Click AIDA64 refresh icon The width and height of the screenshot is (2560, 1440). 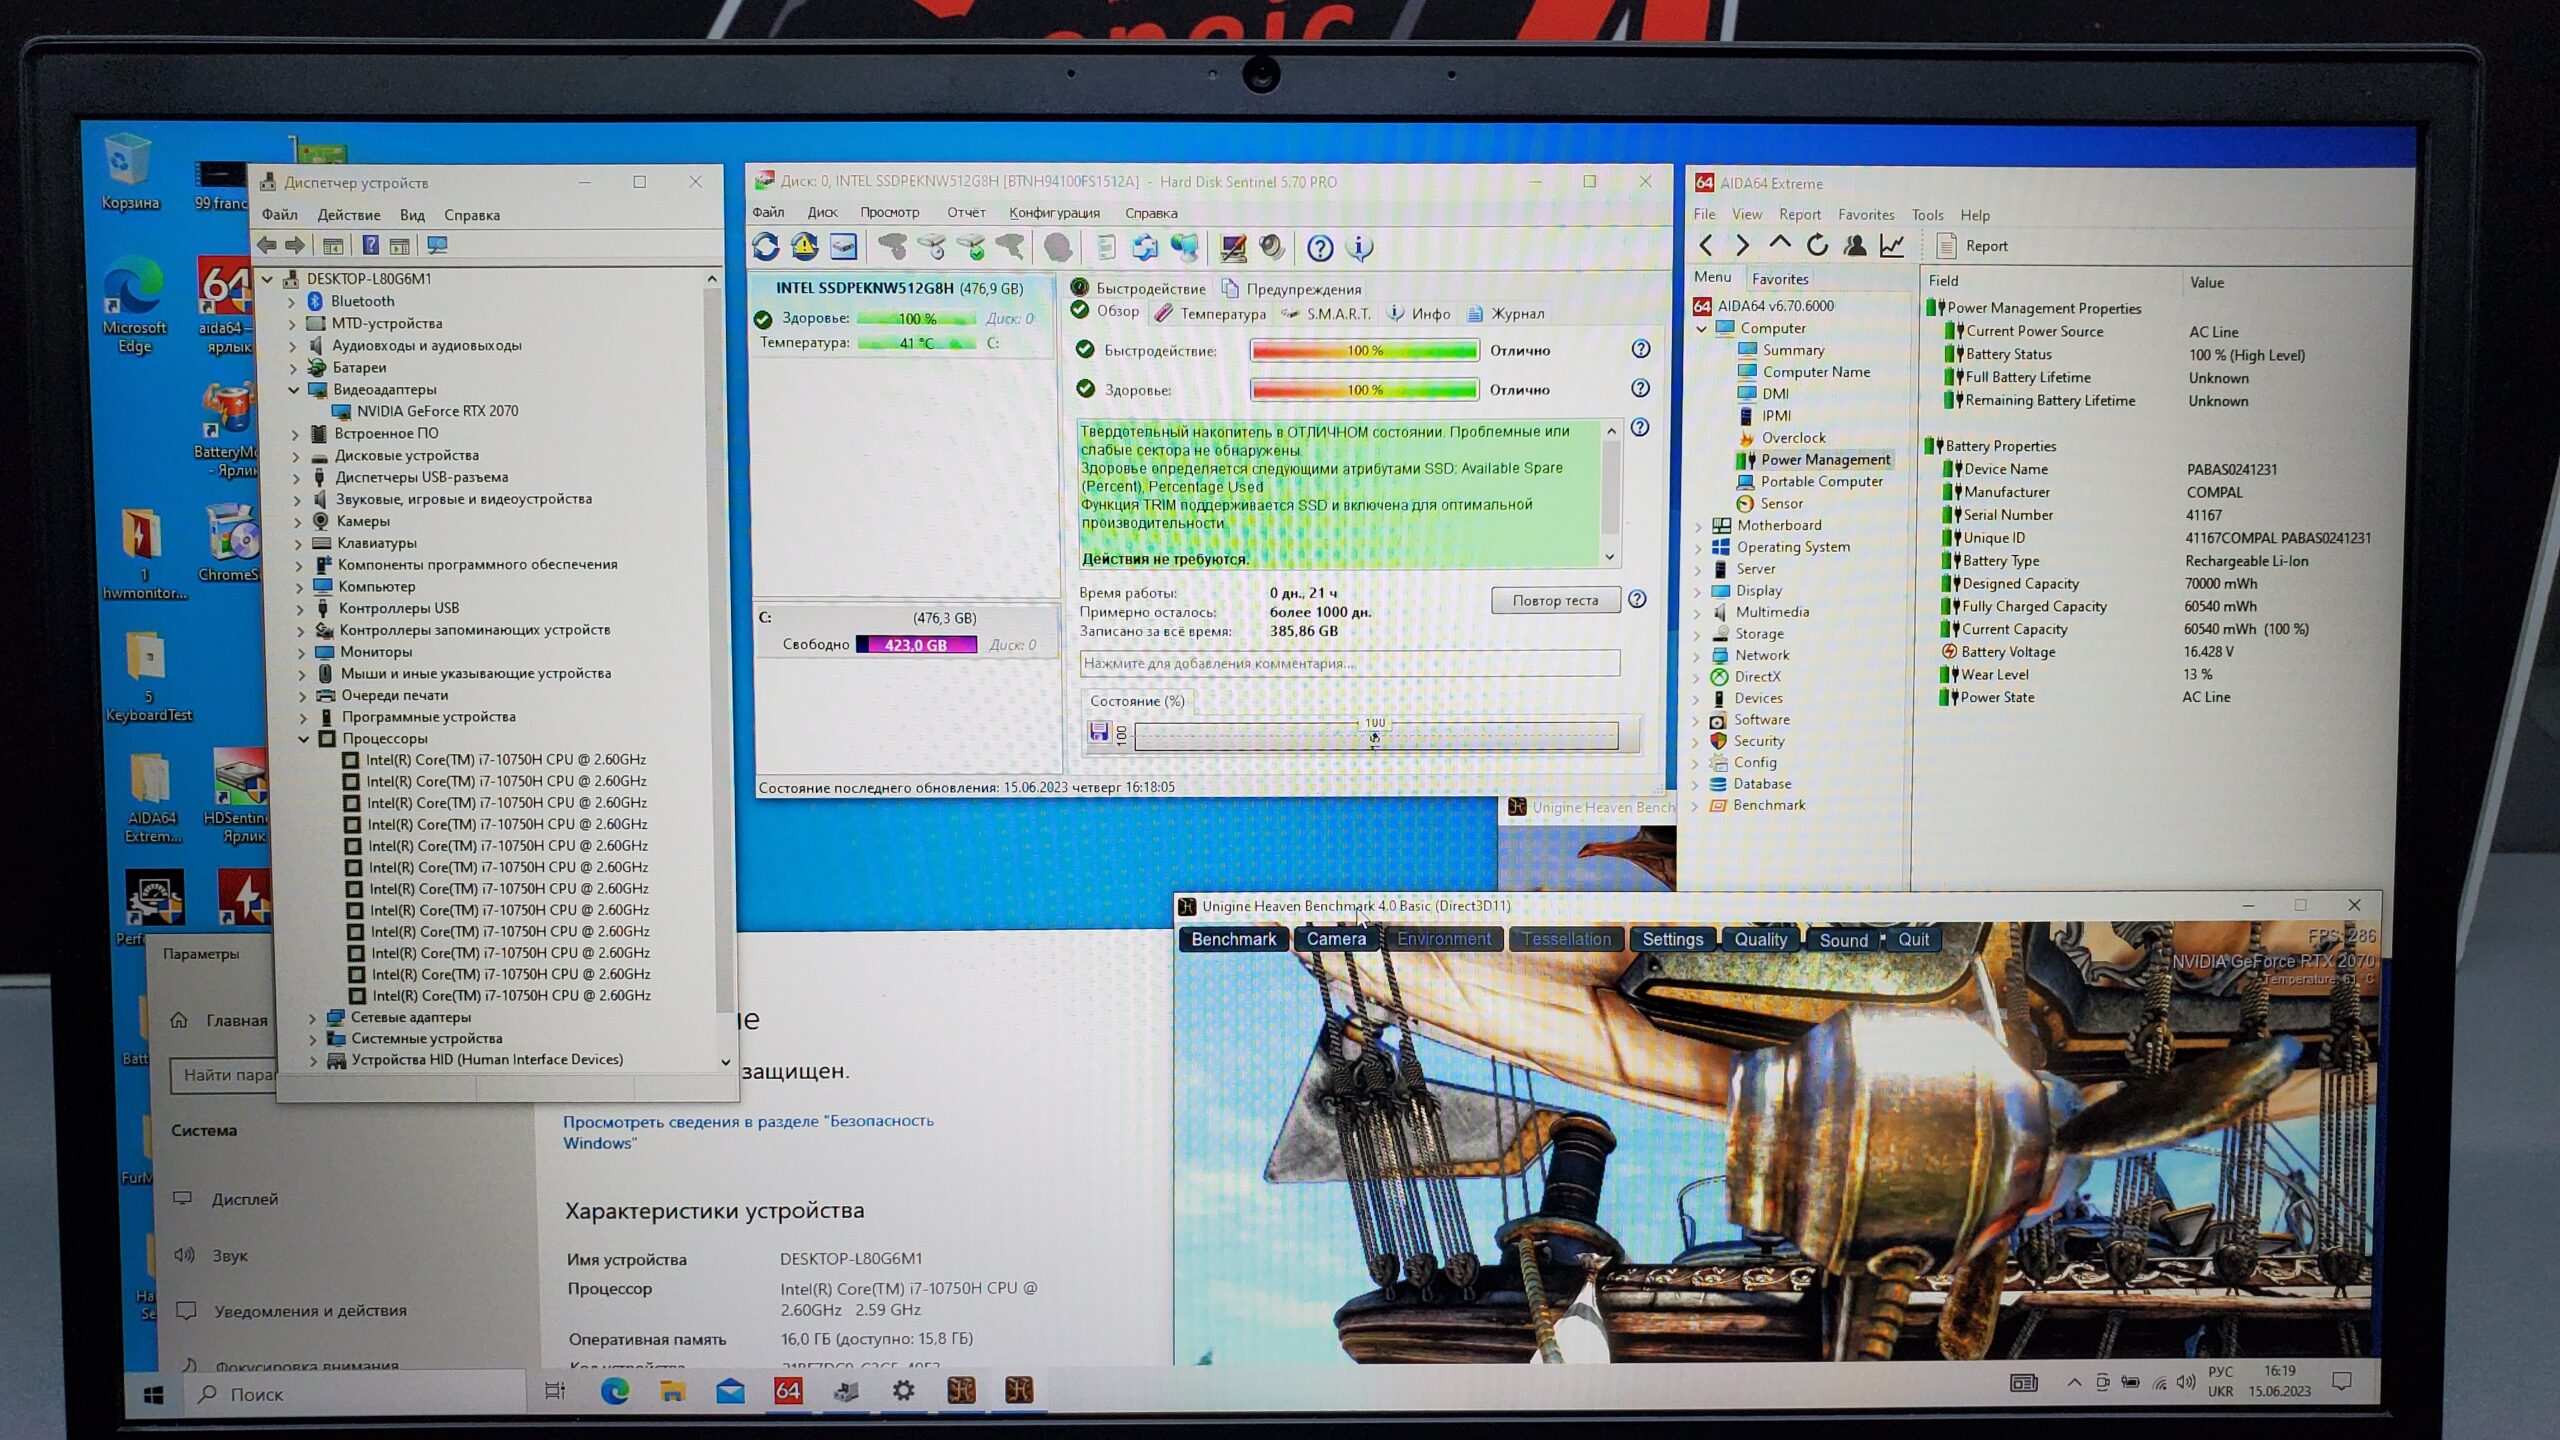pyautogui.click(x=1817, y=245)
